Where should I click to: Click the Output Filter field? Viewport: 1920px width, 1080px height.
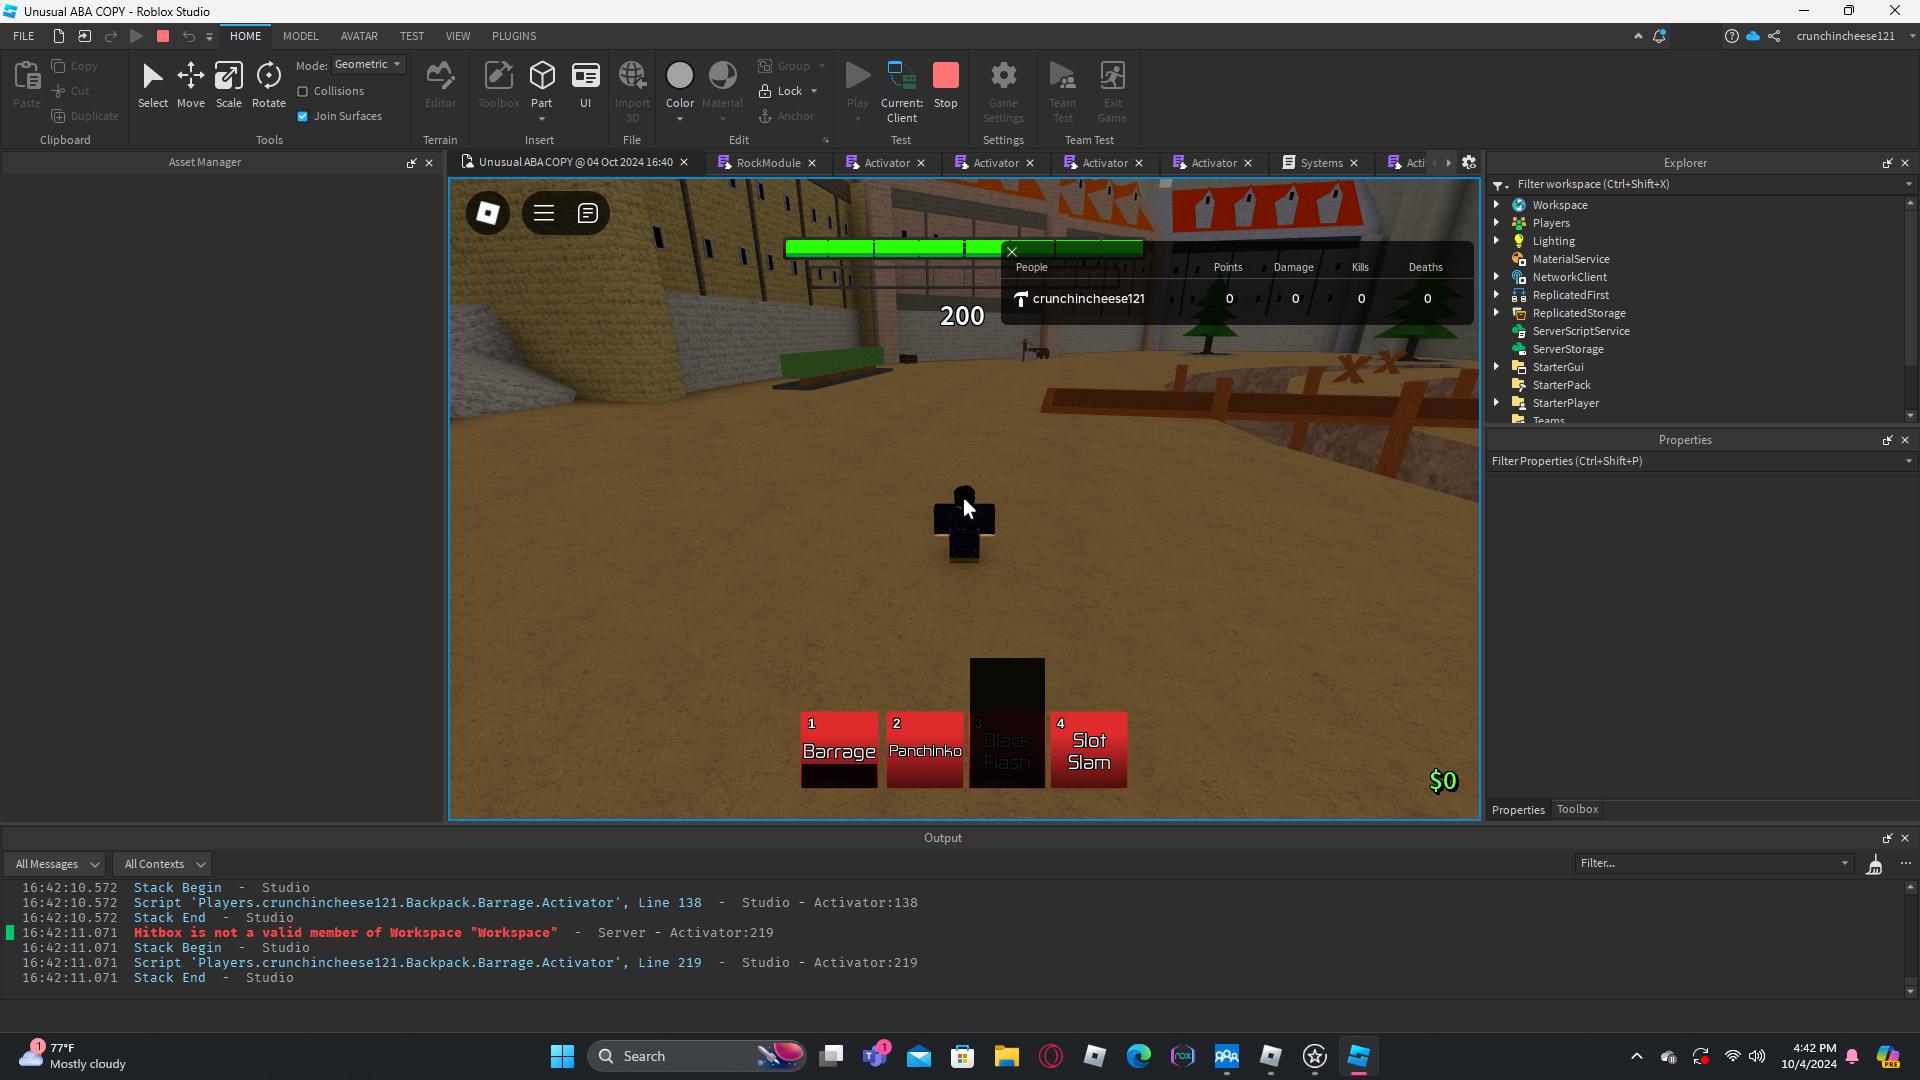pos(1714,863)
